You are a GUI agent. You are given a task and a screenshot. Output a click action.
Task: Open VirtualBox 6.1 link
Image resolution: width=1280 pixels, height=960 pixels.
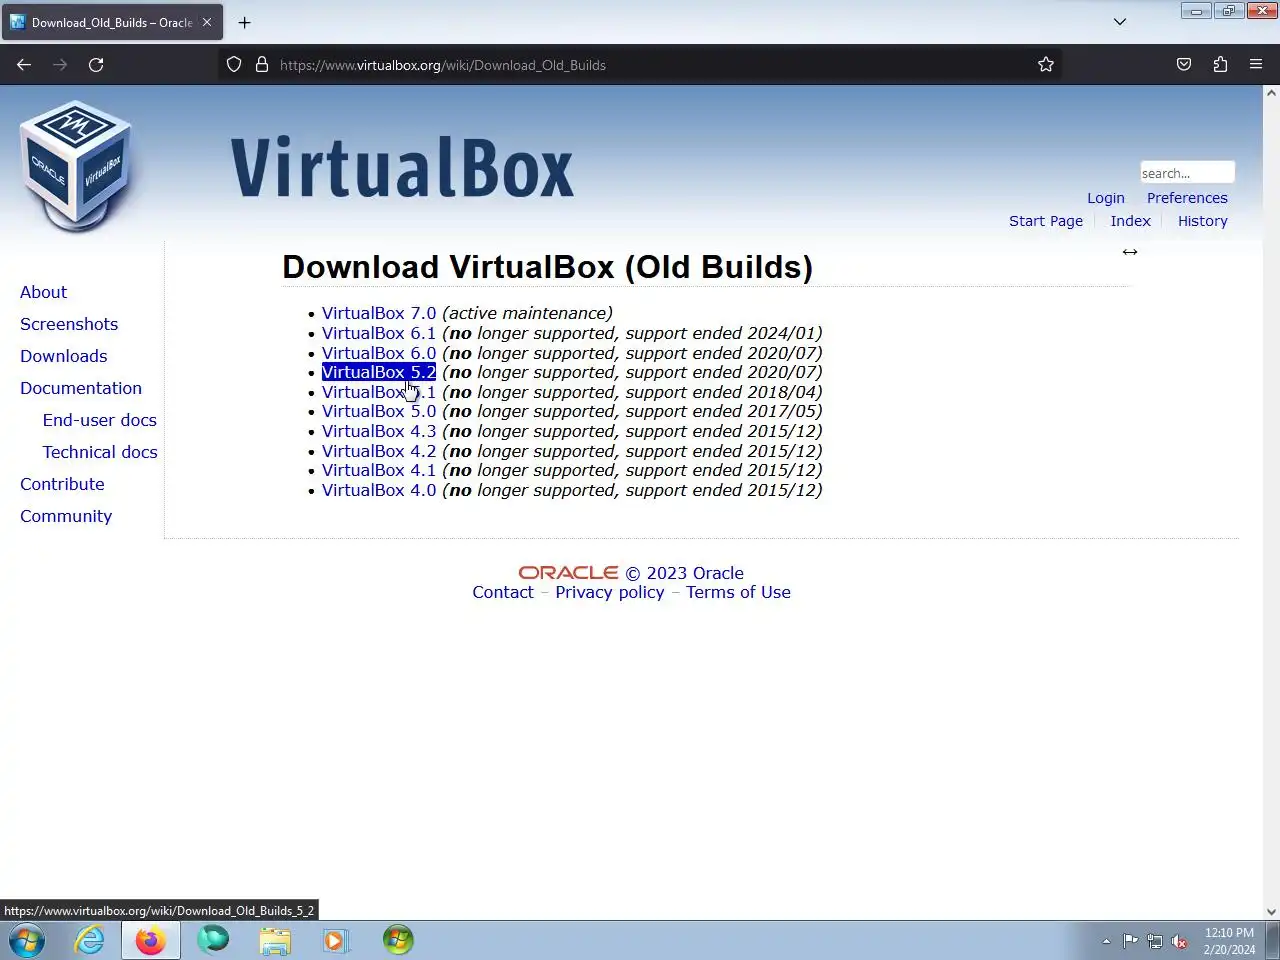379,333
